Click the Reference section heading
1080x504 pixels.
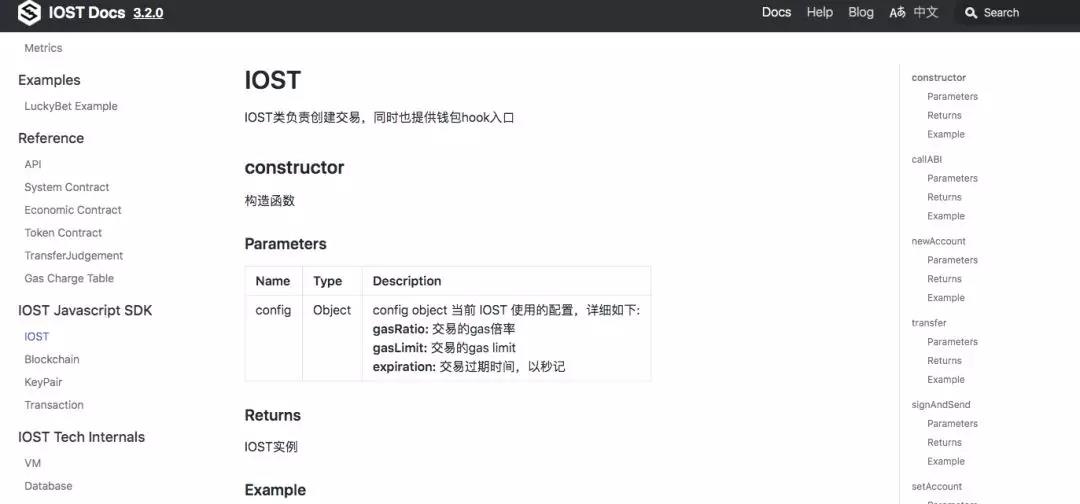pos(51,138)
